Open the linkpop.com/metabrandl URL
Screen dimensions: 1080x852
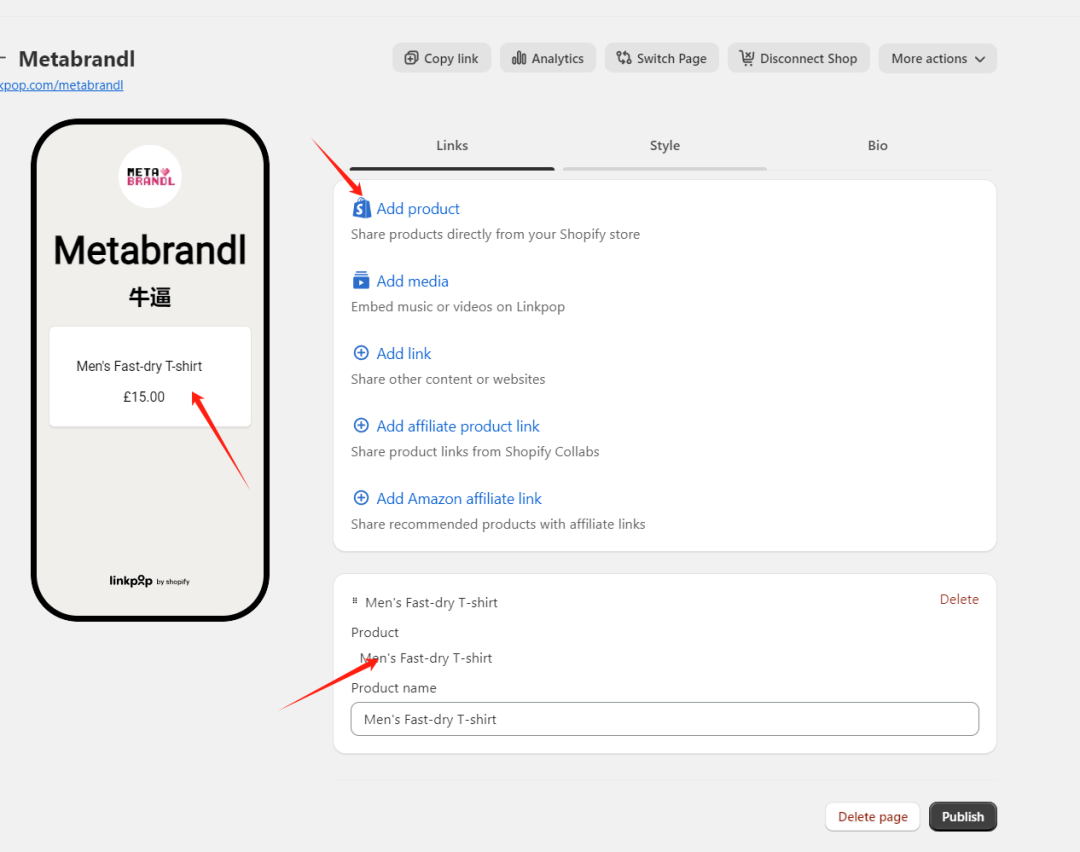(x=61, y=85)
